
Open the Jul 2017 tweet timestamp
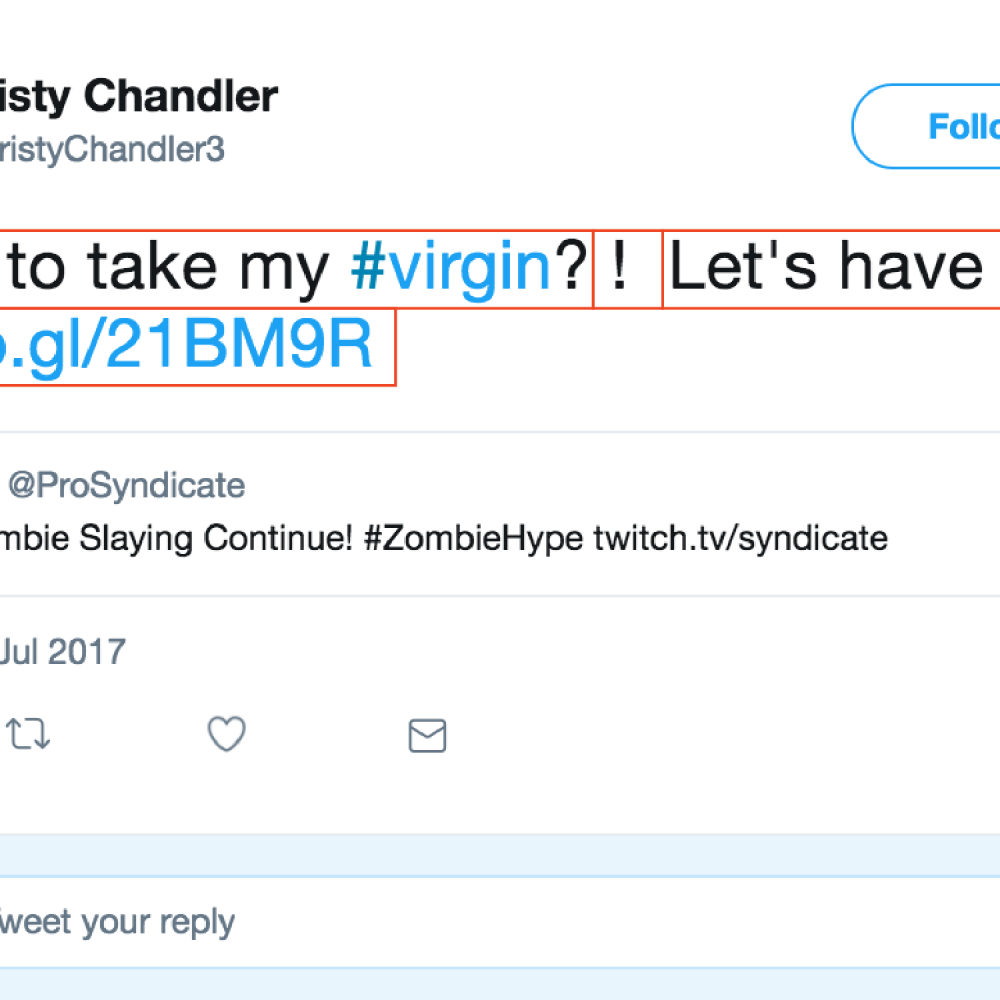tap(60, 651)
